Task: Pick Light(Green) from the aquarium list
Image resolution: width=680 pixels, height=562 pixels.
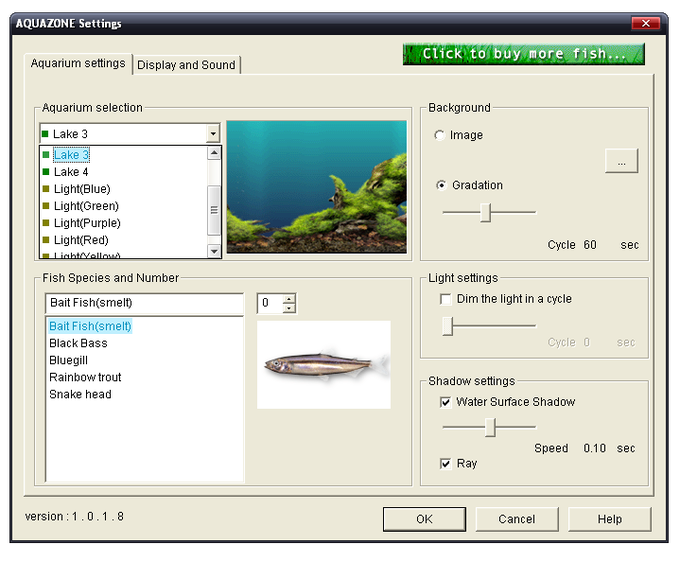Action: tap(86, 206)
